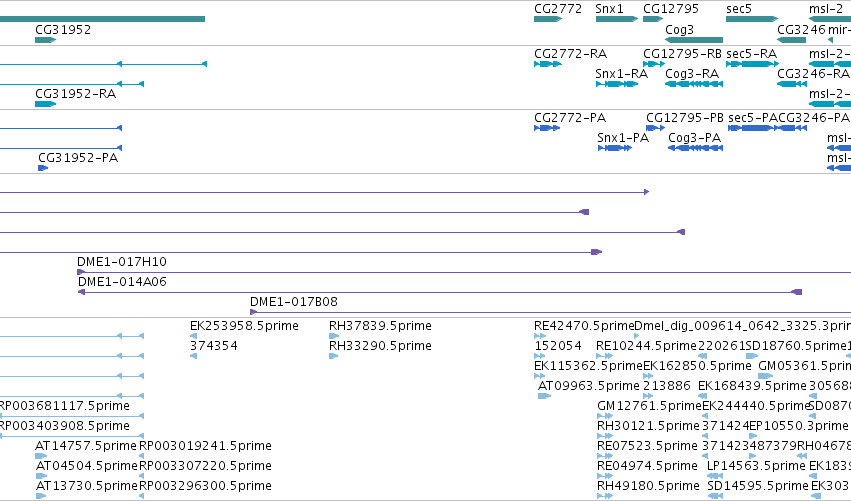Select the CG31952 gene glyph
The image size is (851, 501).
pos(46,40)
